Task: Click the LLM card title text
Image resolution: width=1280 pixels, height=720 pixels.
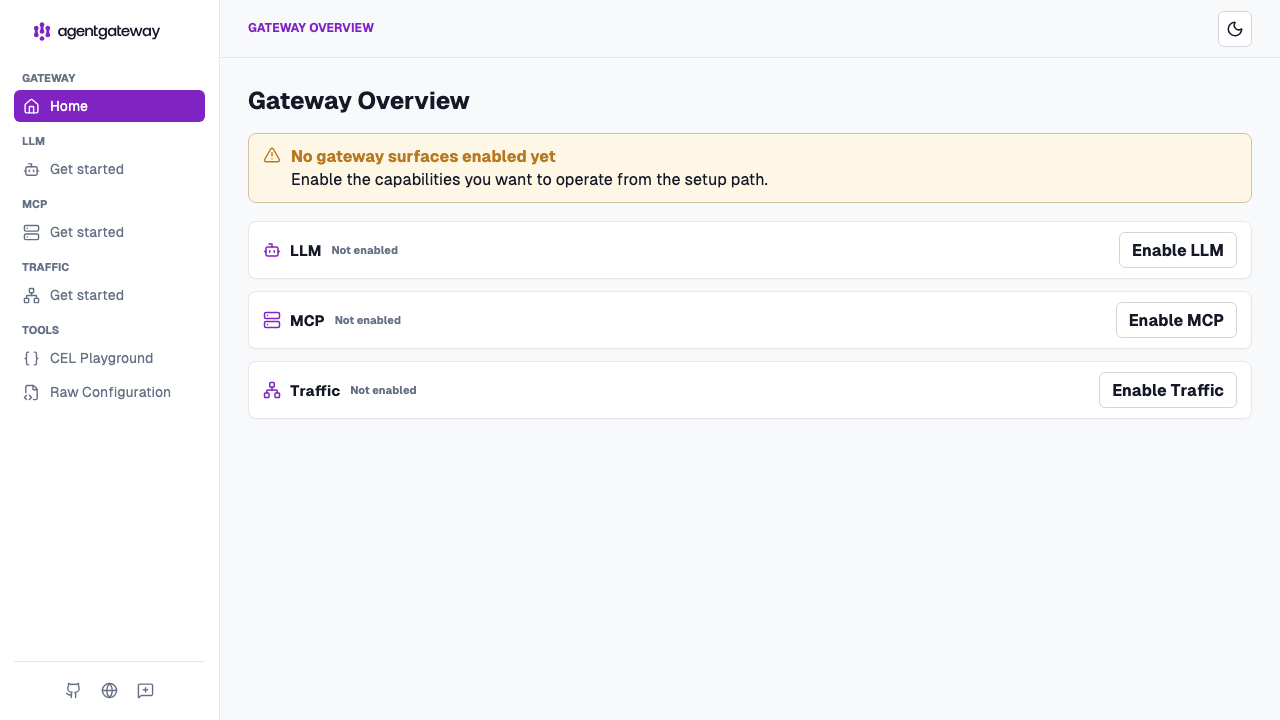Action: (305, 251)
